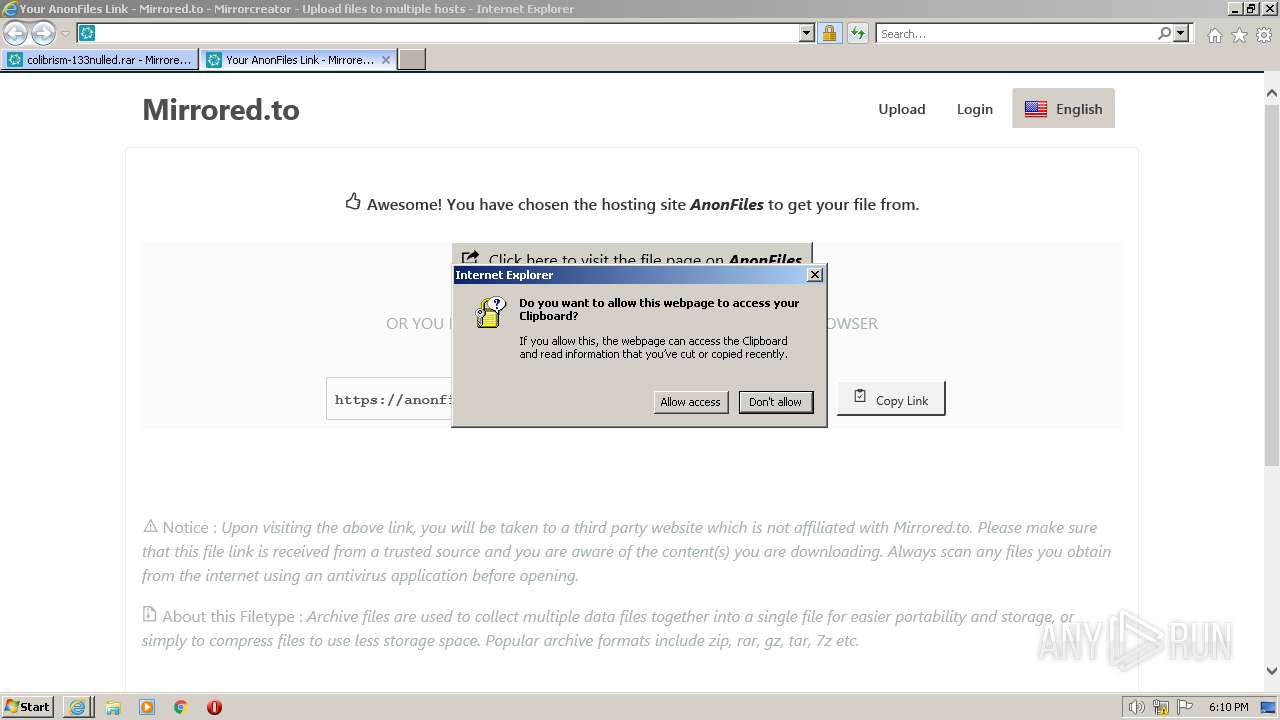This screenshot has width=1280, height=720.
Task: Click the Refresh page icon
Action: pyautogui.click(x=858, y=33)
